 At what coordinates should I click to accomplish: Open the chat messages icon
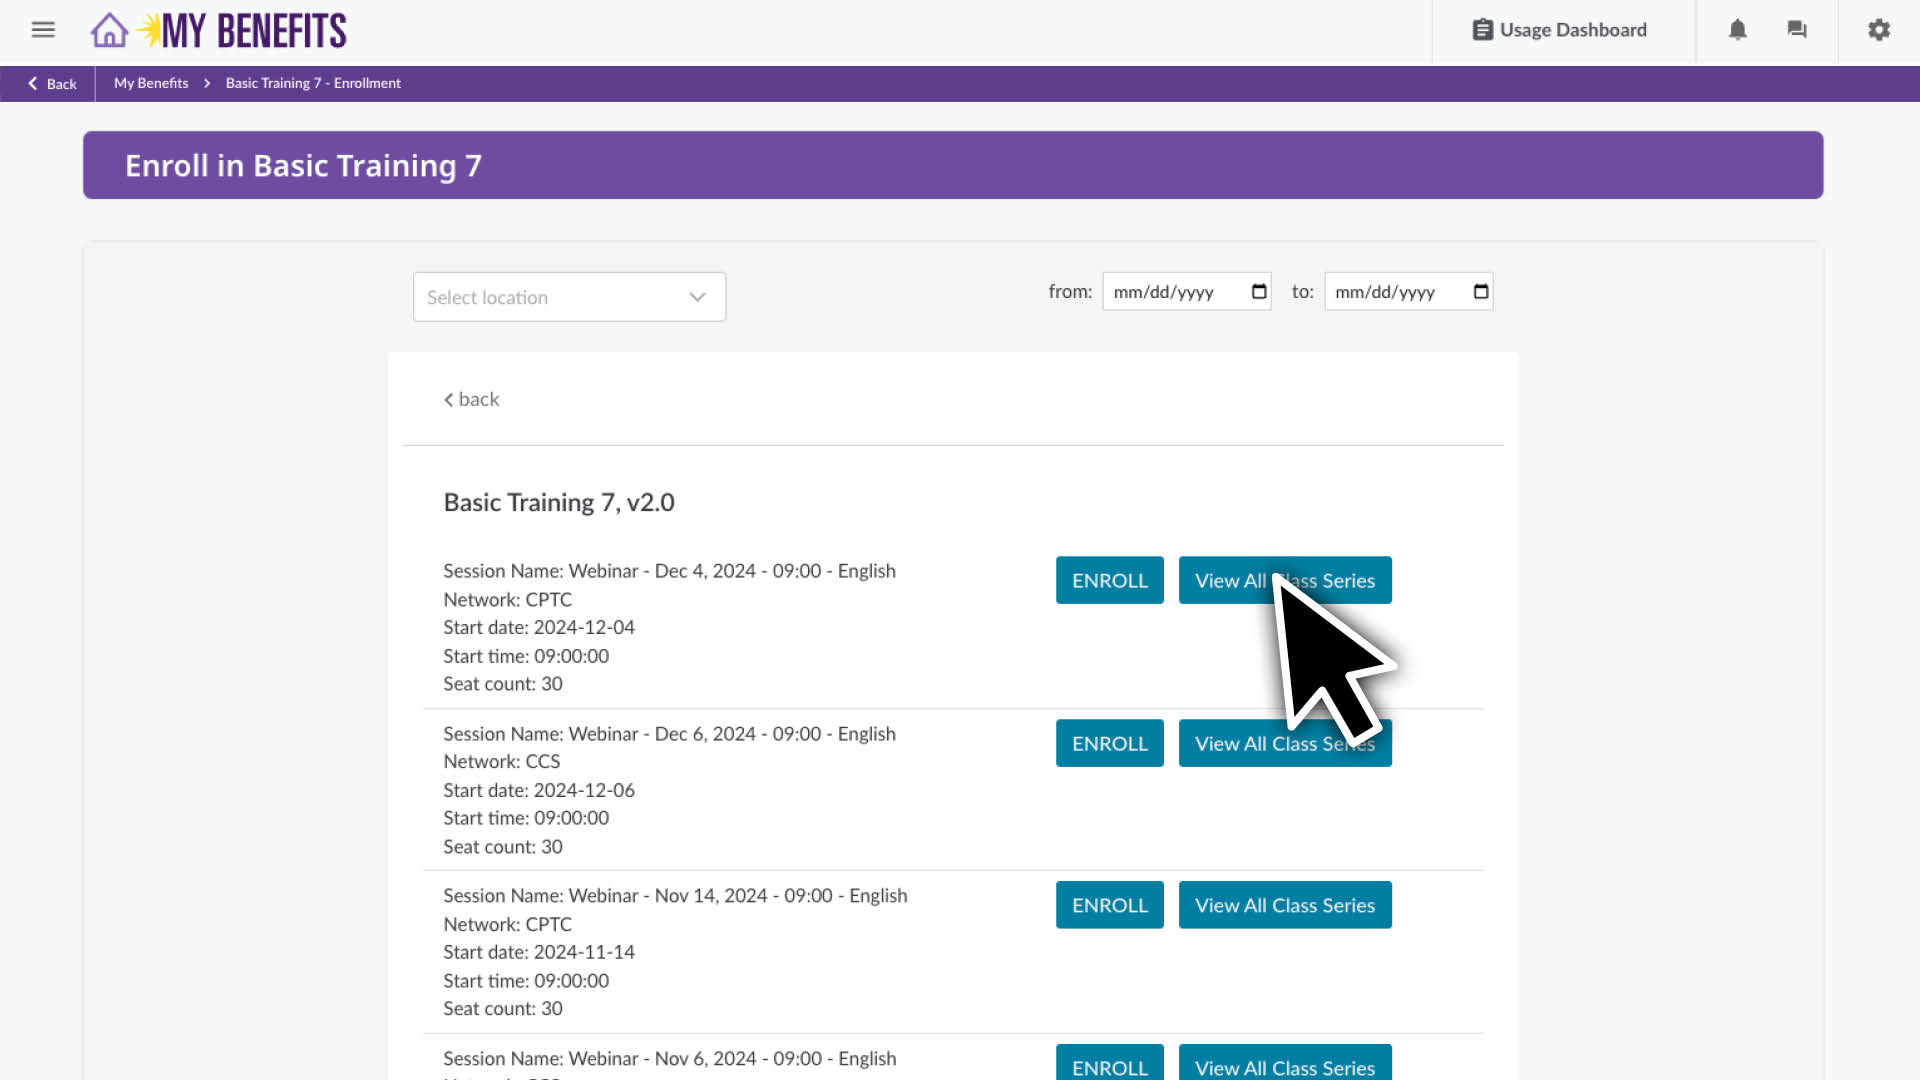tap(1797, 29)
